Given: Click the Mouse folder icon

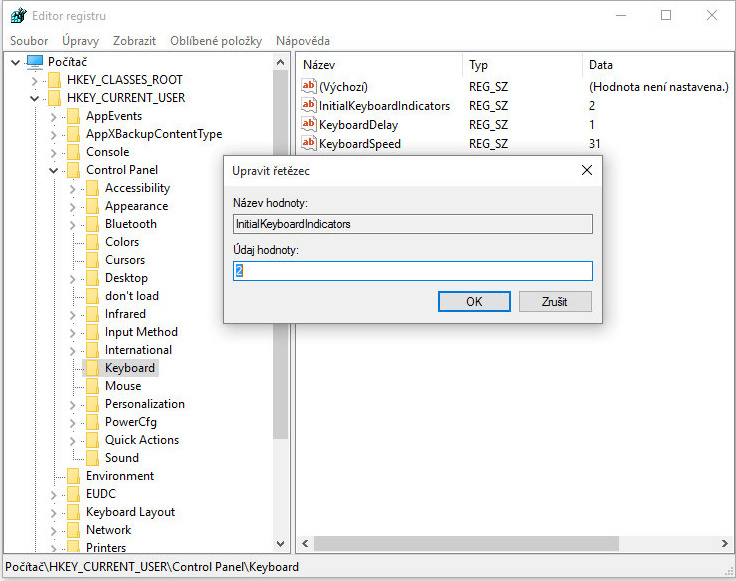Looking at the screenshot, I should 92,386.
